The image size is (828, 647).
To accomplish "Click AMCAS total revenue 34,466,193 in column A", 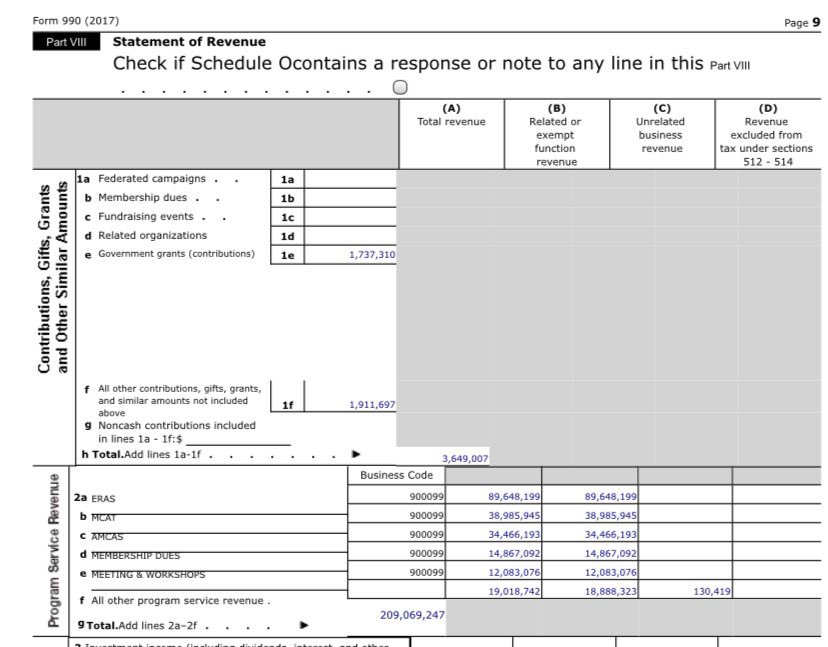I will pos(514,535).
